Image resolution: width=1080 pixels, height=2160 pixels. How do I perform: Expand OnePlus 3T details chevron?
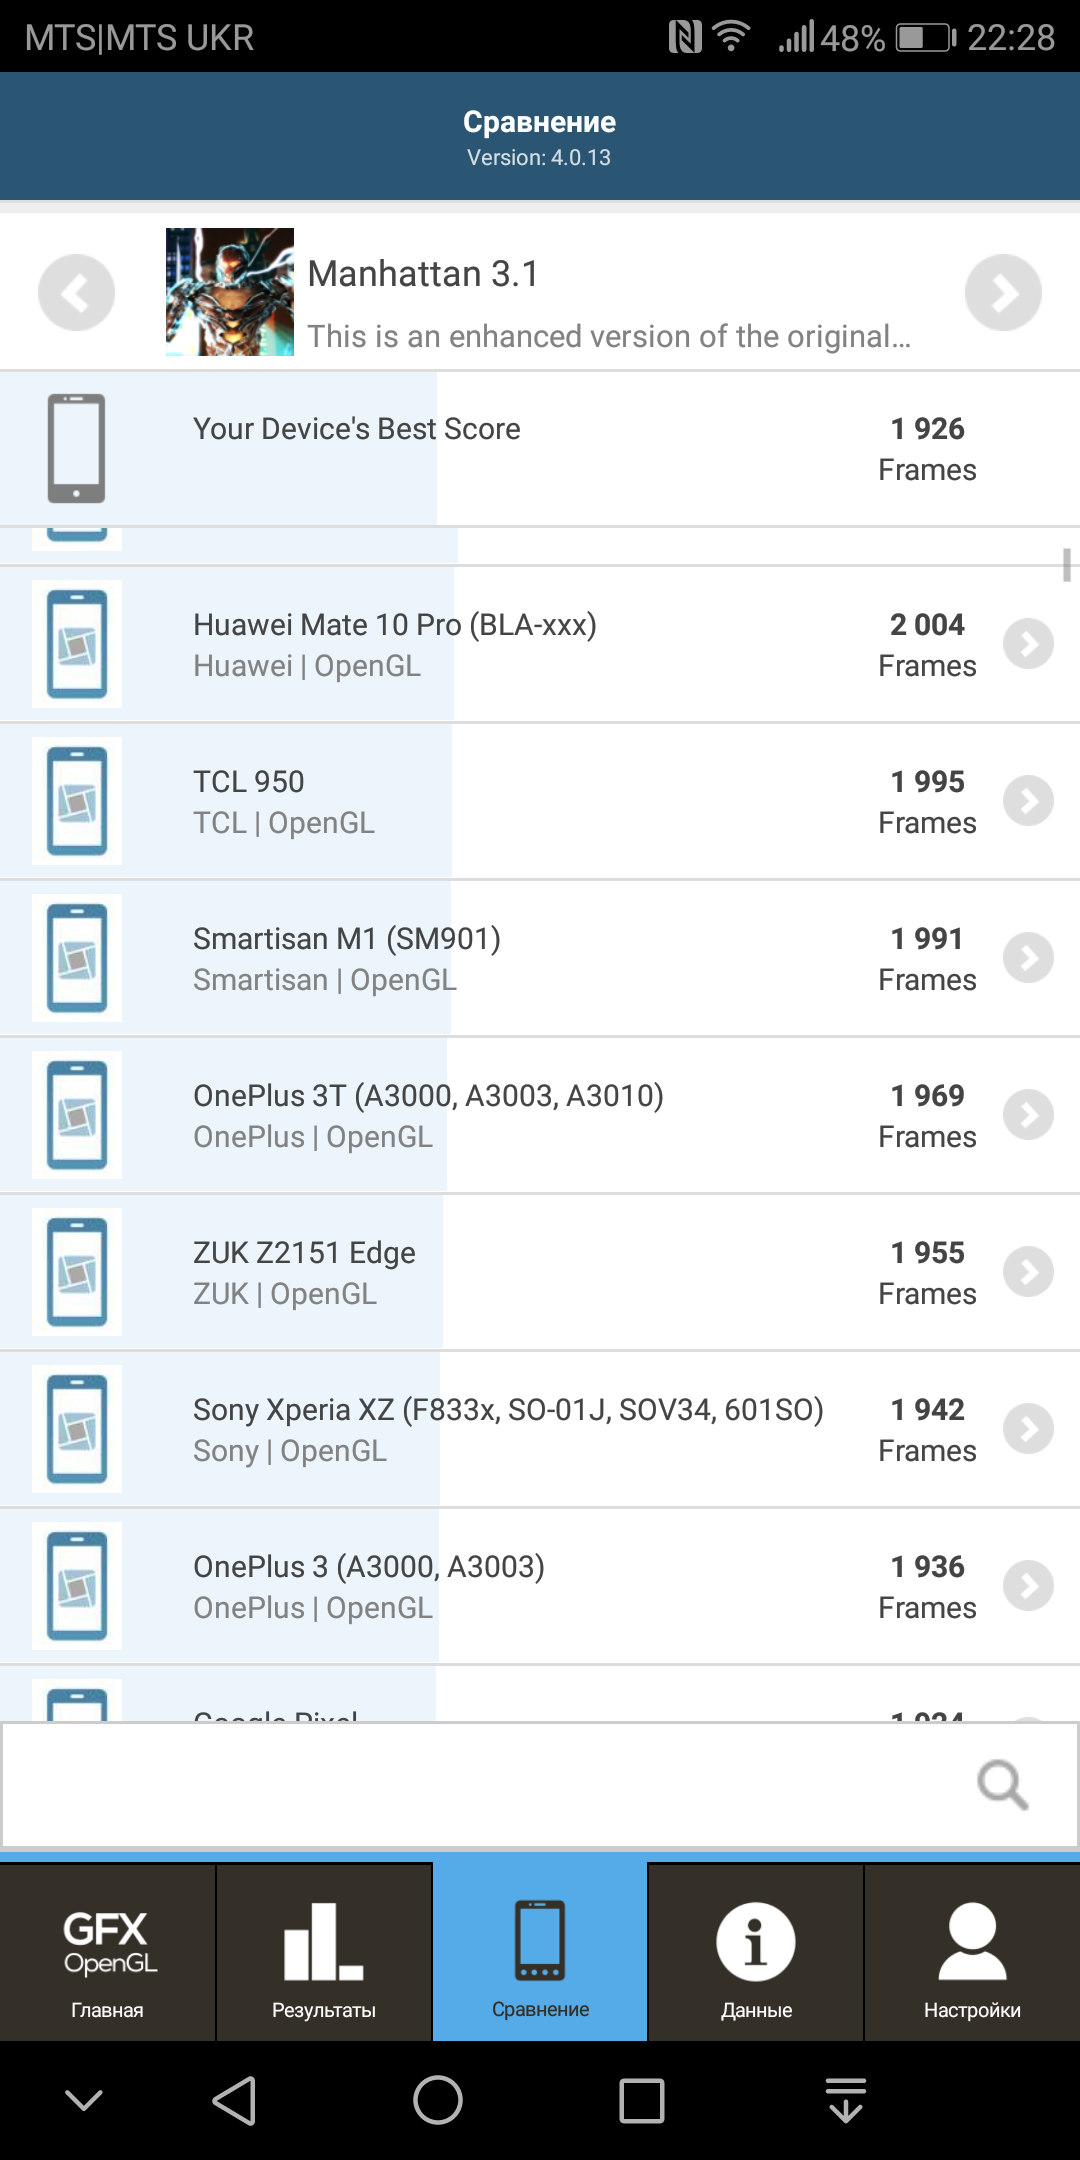point(1029,1115)
